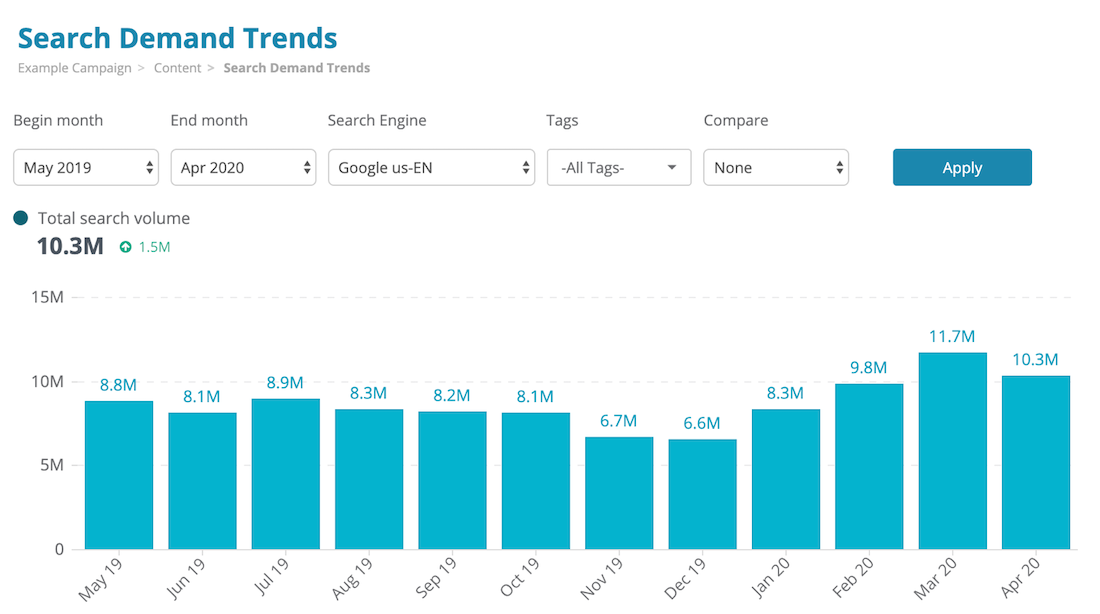Select the Feb 20 bar

pyautogui.click(x=868, y=466)
